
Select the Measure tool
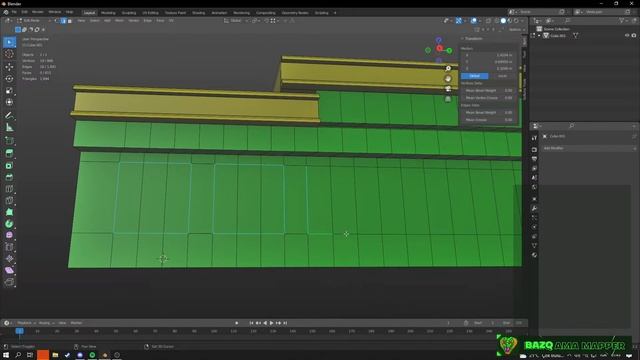click(x=9, y=127)
